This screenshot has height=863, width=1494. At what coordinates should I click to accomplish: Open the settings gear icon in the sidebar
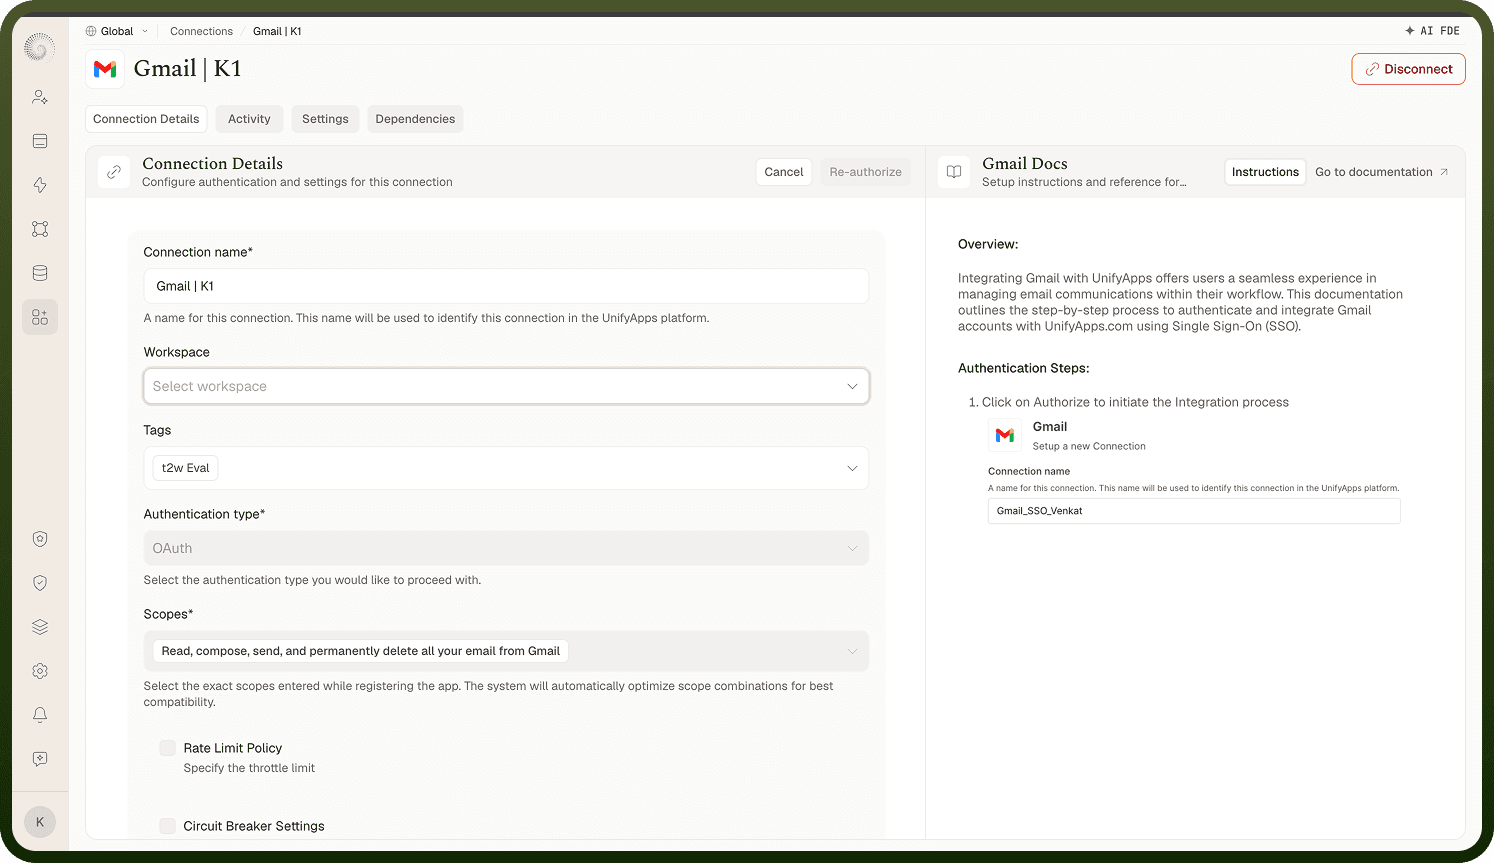coord(40,671)
